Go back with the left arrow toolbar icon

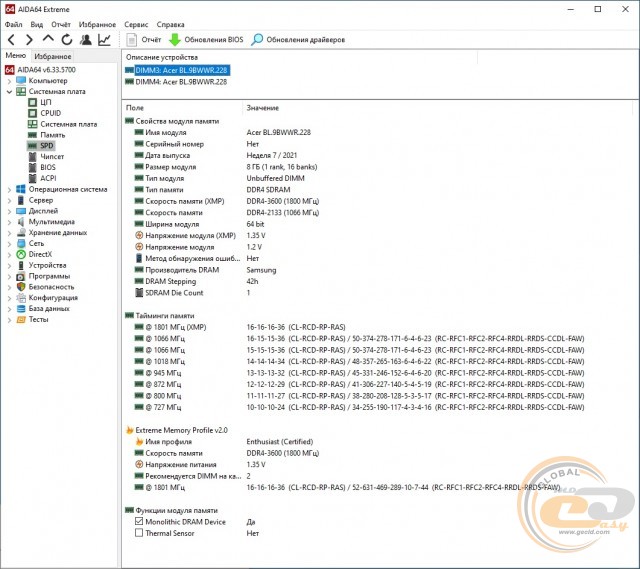pos(11,40)
